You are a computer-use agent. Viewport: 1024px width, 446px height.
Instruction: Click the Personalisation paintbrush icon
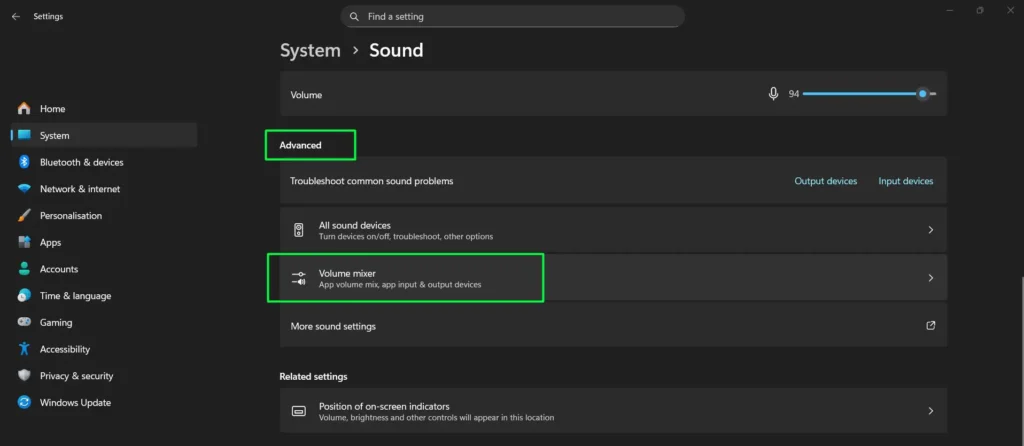click(24, 215)
